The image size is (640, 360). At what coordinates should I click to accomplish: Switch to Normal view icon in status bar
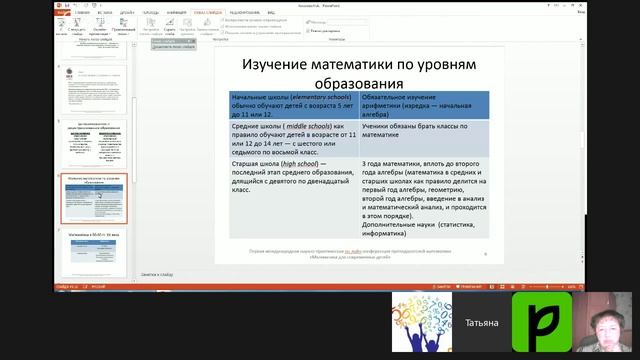tap(492, 287)
